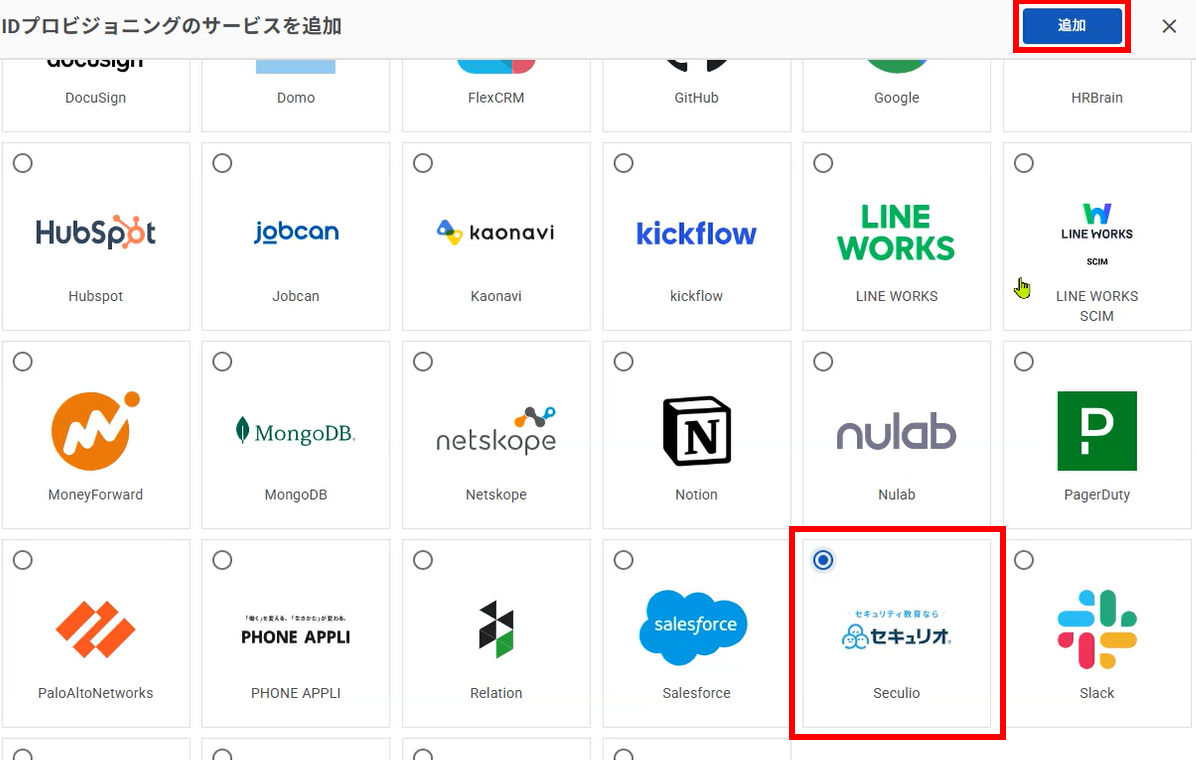Click the orange MoneyForward logo
This screenshot has height=760, width=1196.
pos(95,430)
